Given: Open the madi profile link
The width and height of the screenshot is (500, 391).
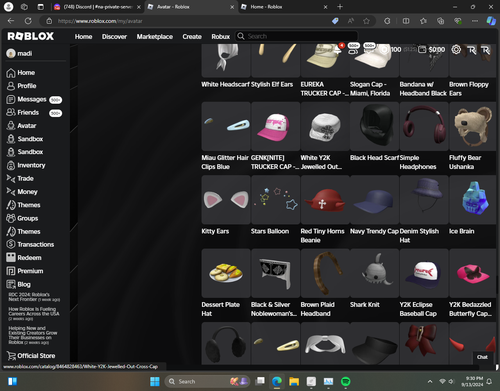Looking at the screenshot, I should (x=19, y=53).
